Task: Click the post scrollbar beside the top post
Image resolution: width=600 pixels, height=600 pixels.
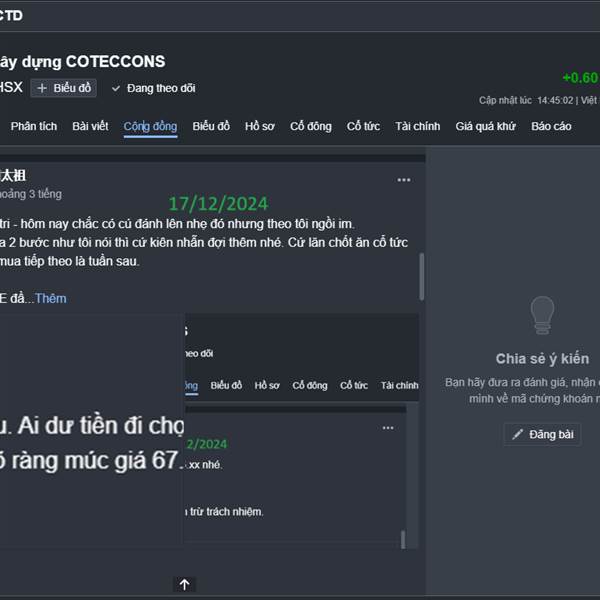Action: point(422,276)
